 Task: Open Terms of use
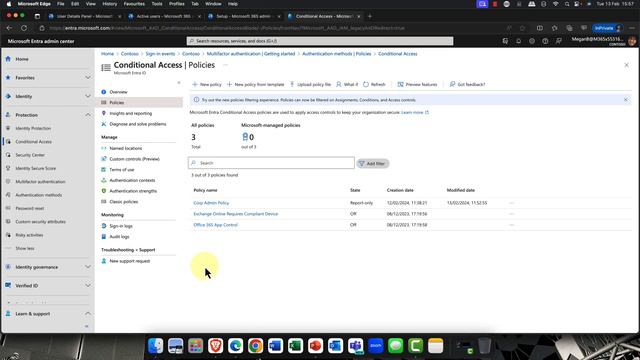tap(122, 169)
